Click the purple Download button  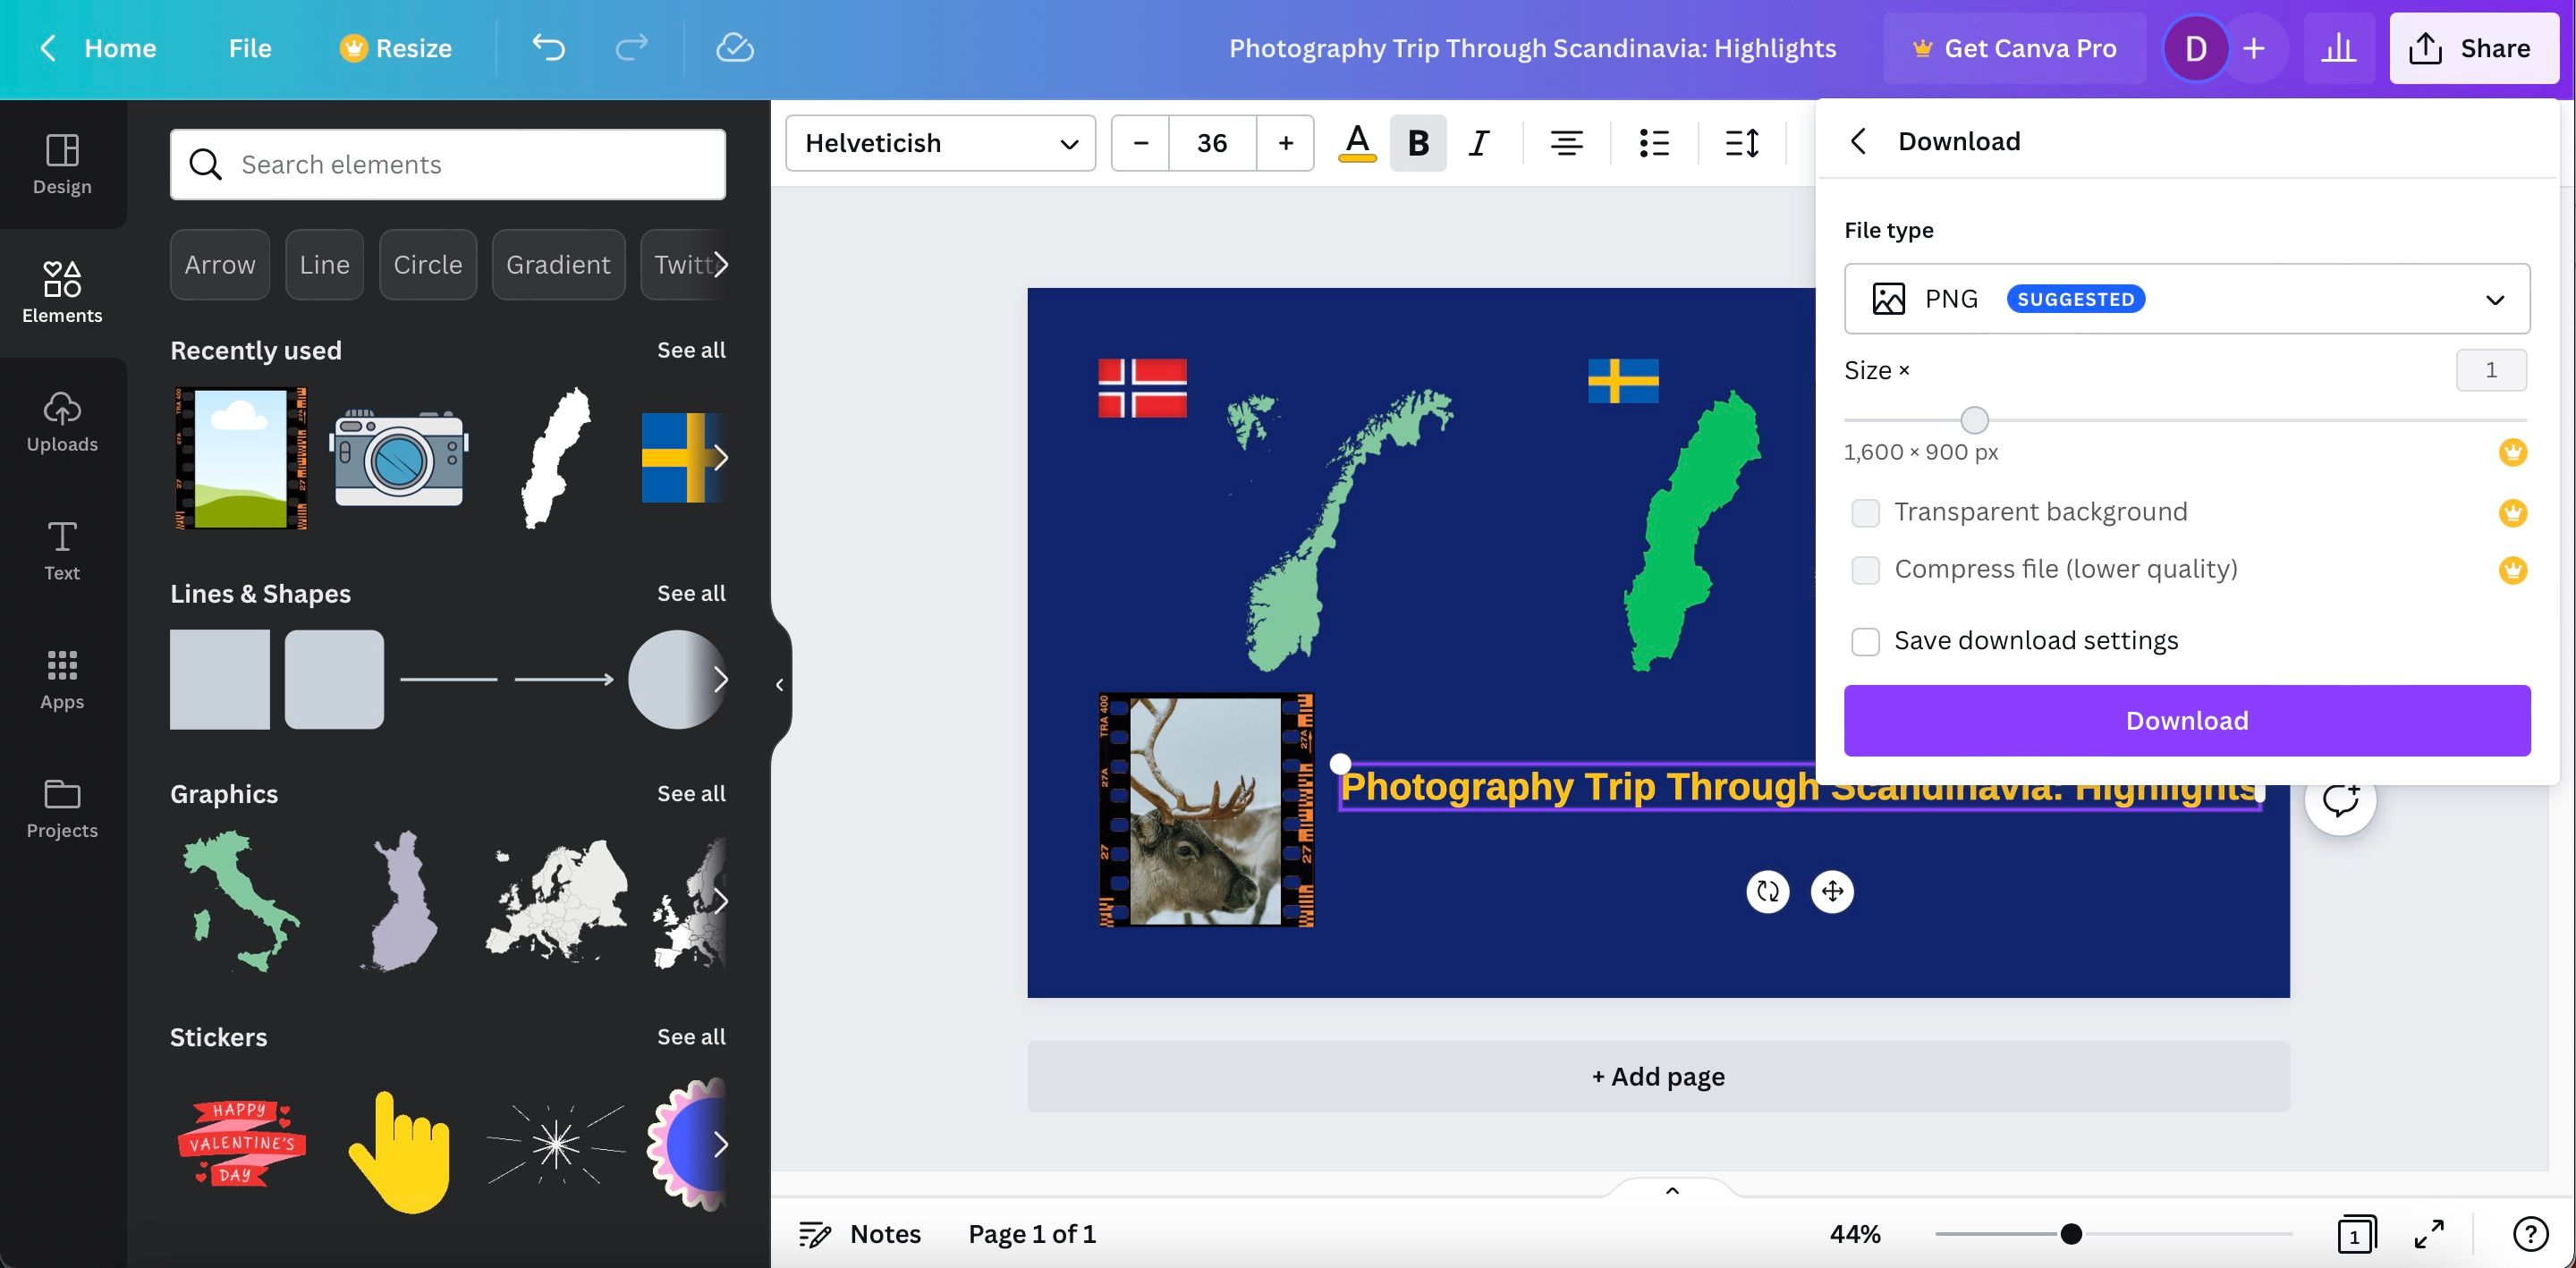2186,721
